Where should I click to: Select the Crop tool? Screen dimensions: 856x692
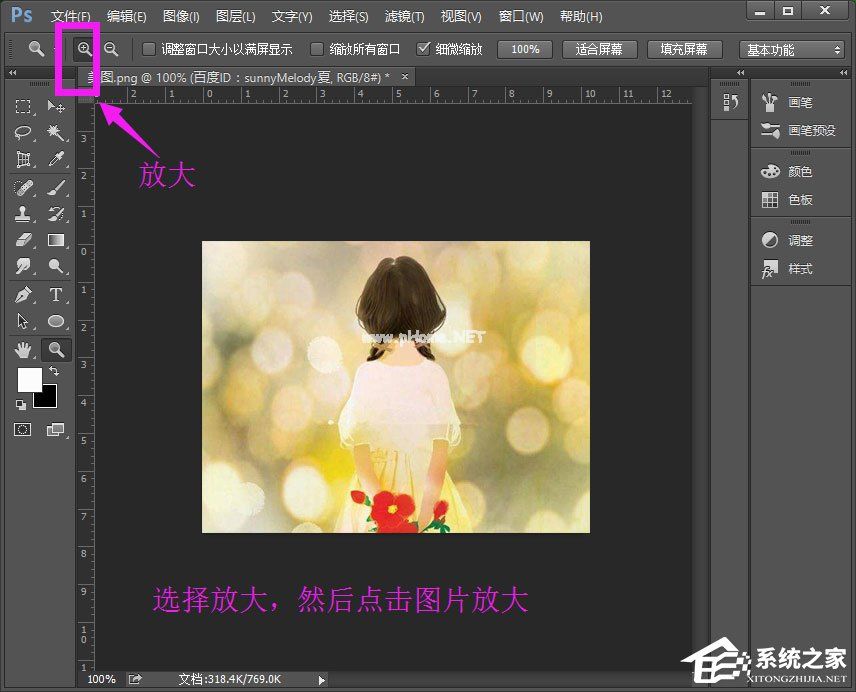click(24, 160)
